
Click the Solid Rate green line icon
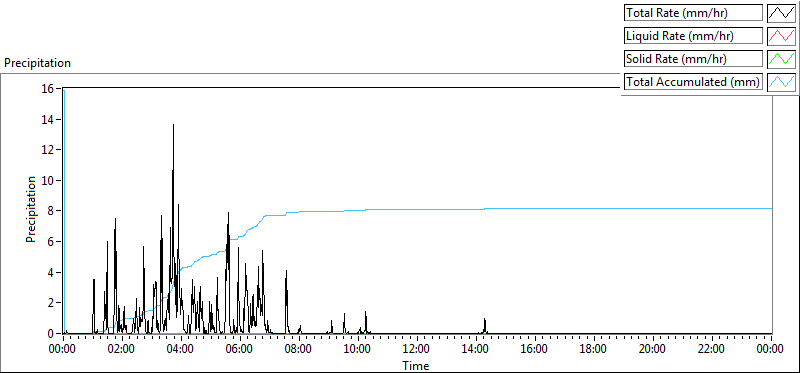point(781,59)
